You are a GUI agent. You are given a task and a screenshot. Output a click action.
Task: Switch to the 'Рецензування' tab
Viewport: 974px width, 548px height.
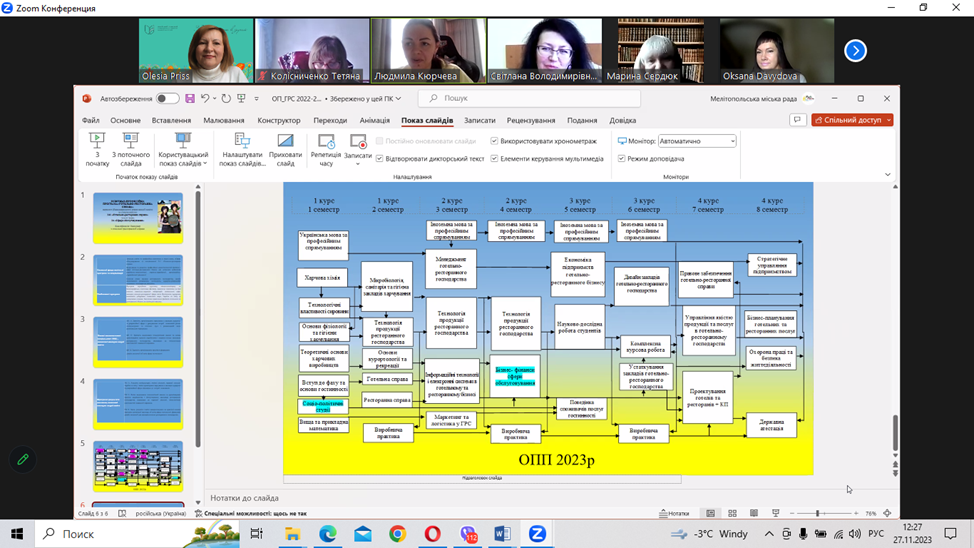(x=530, y=120)
